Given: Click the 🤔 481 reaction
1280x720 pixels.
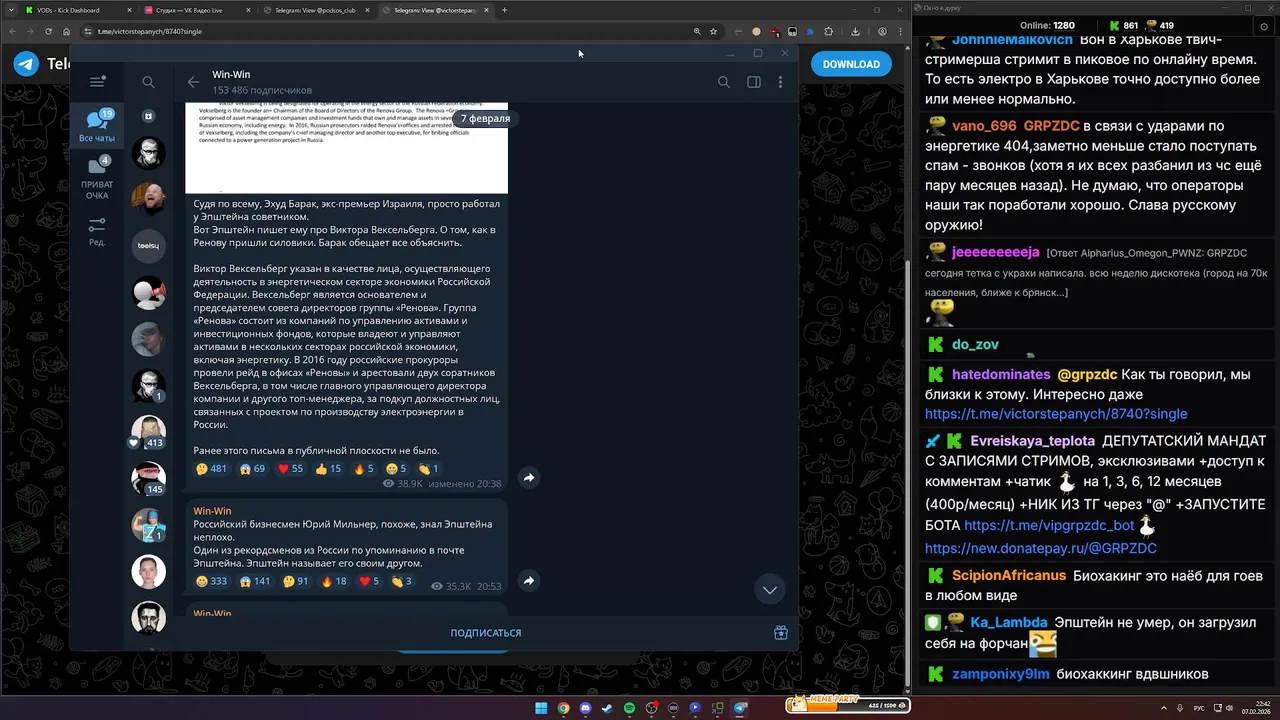Looking at the screenshot, I should (211, 468).
